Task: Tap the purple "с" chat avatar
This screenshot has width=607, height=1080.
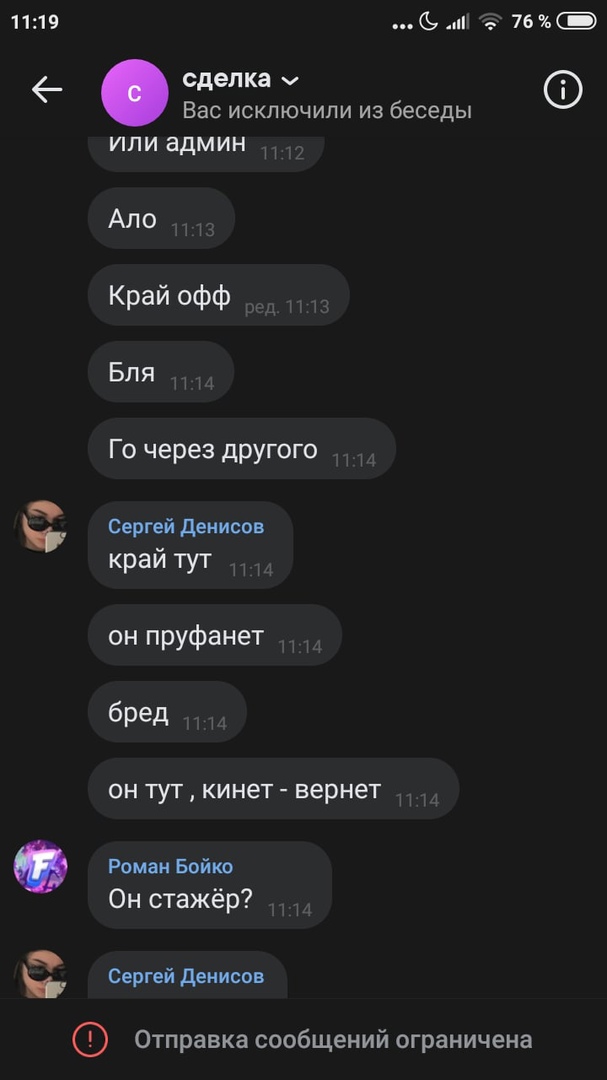Action: tap(134, 93)
